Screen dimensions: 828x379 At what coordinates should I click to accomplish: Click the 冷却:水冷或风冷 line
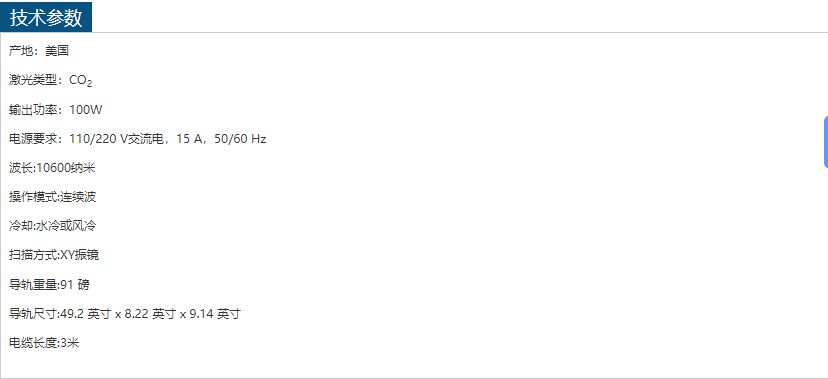coord(53,226)
